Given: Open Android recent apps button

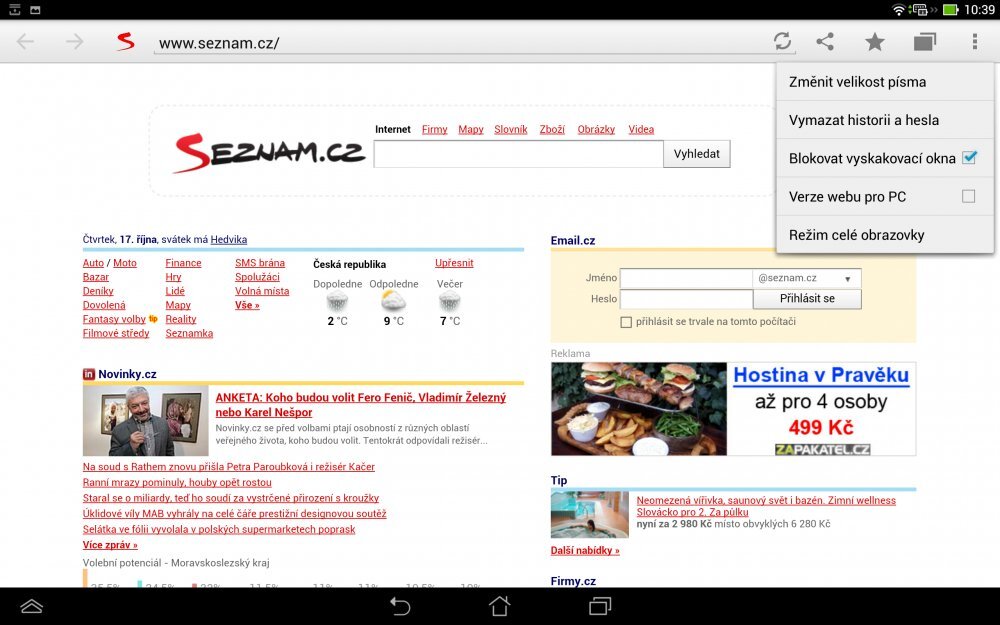Looking at the screenshot, I should coord(600,606).
